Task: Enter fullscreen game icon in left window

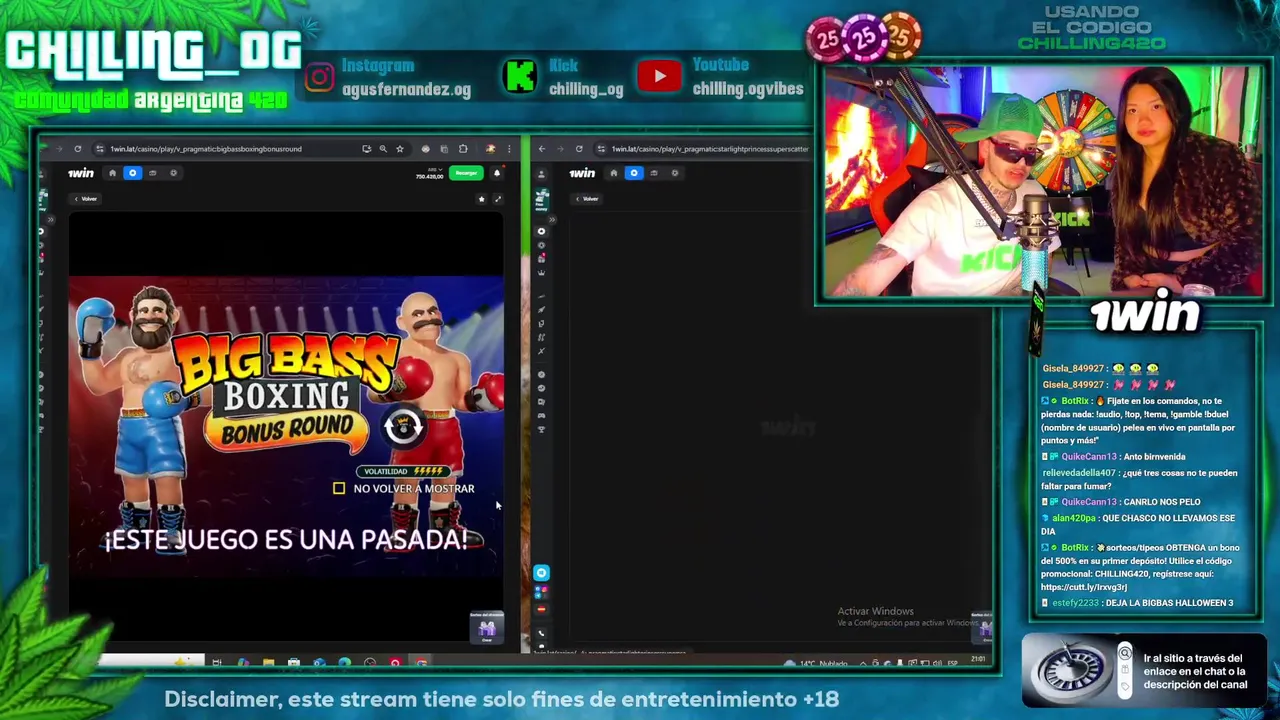Action: [x=497, y=199]
